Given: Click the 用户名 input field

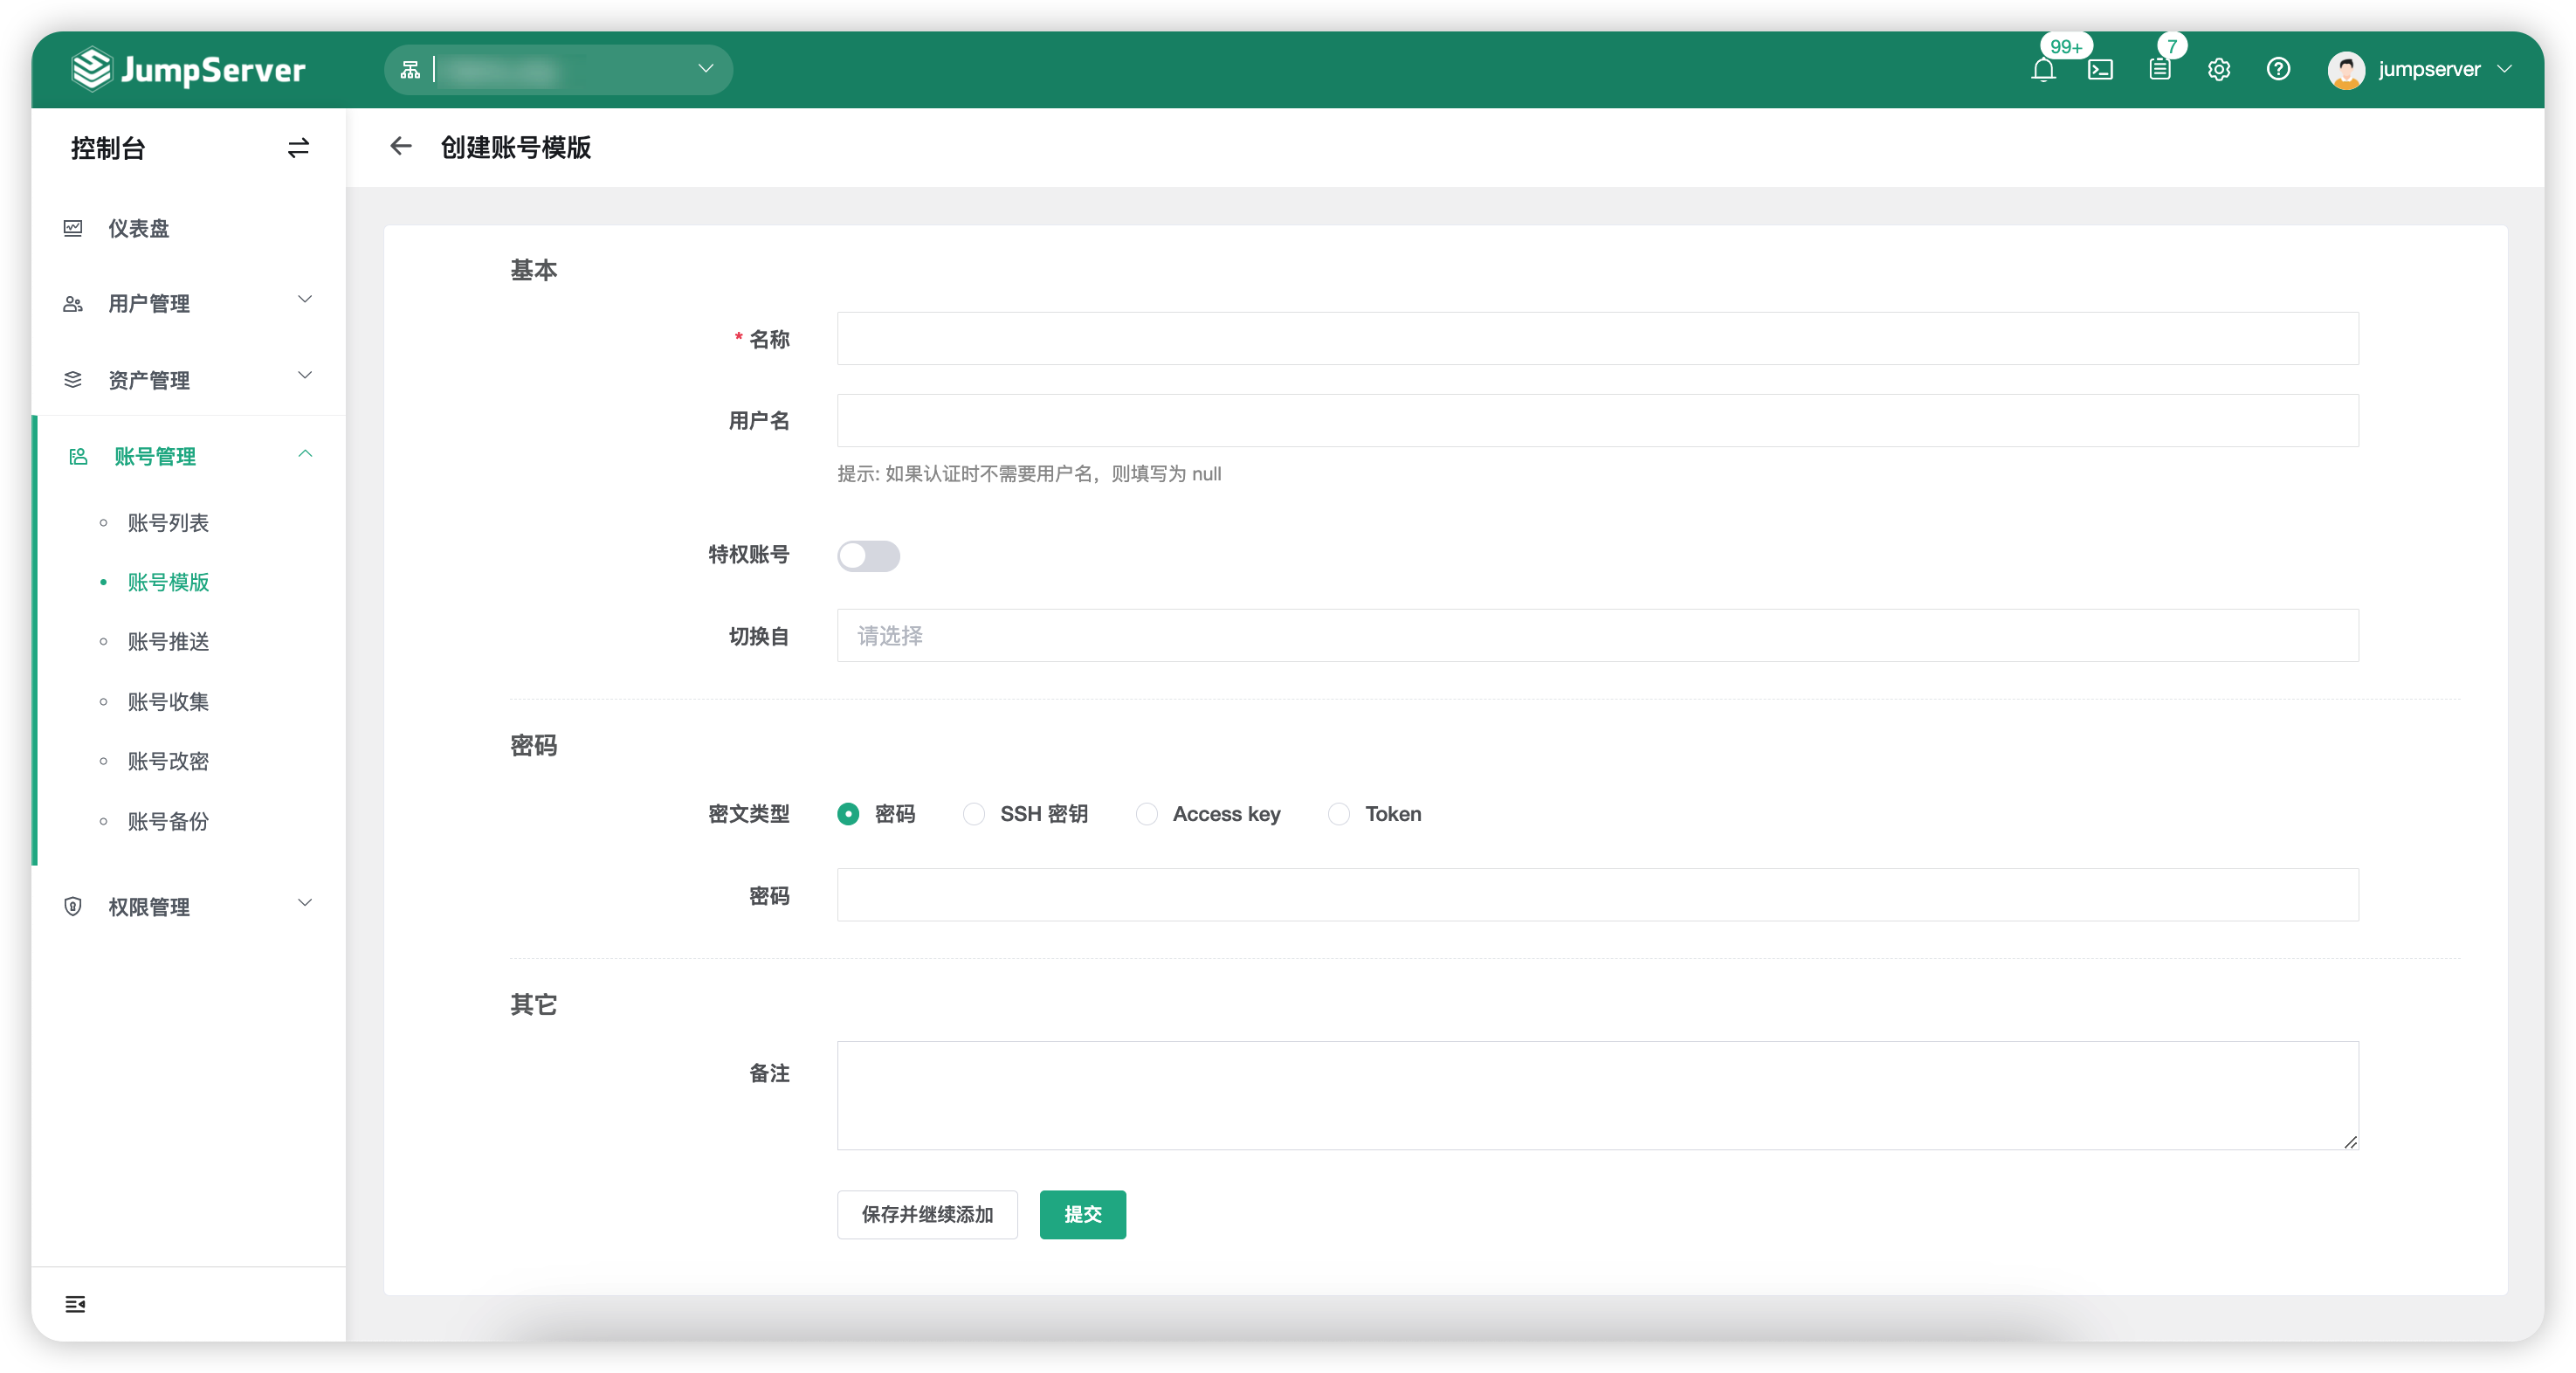Looking at the screenshot, I should pyautogui.click(x=1597, y=420).
